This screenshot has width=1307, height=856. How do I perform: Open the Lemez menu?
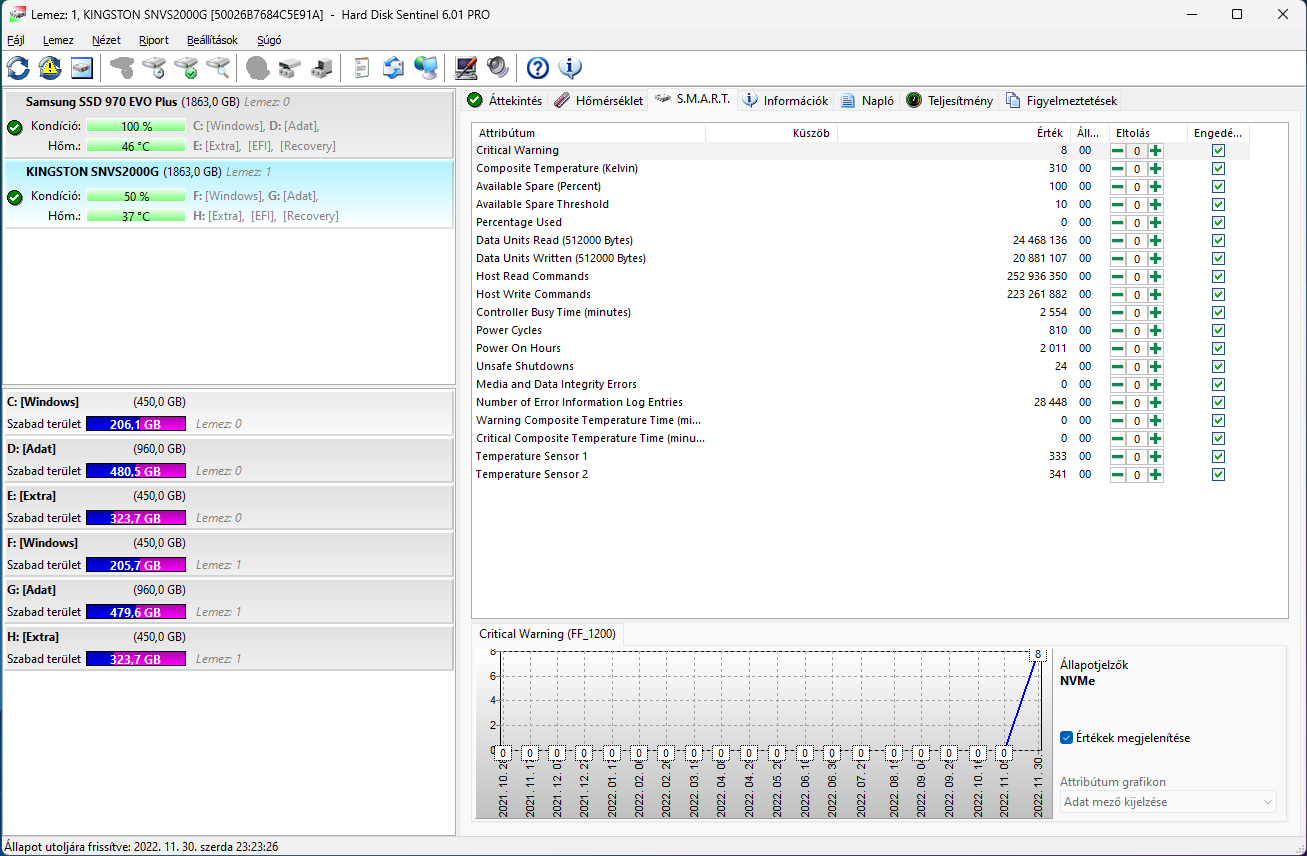tap(58, 40)
